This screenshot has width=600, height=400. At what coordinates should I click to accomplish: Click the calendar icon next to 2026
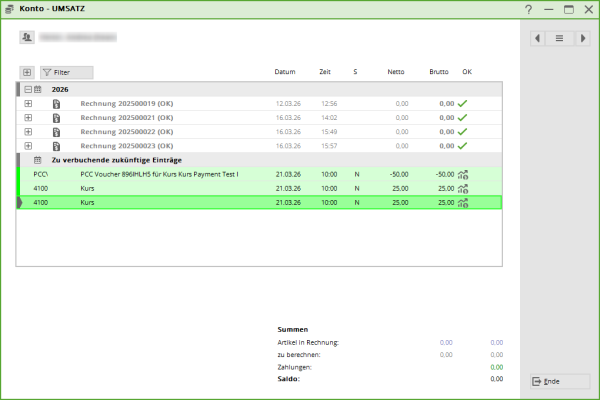click(37, 89)
